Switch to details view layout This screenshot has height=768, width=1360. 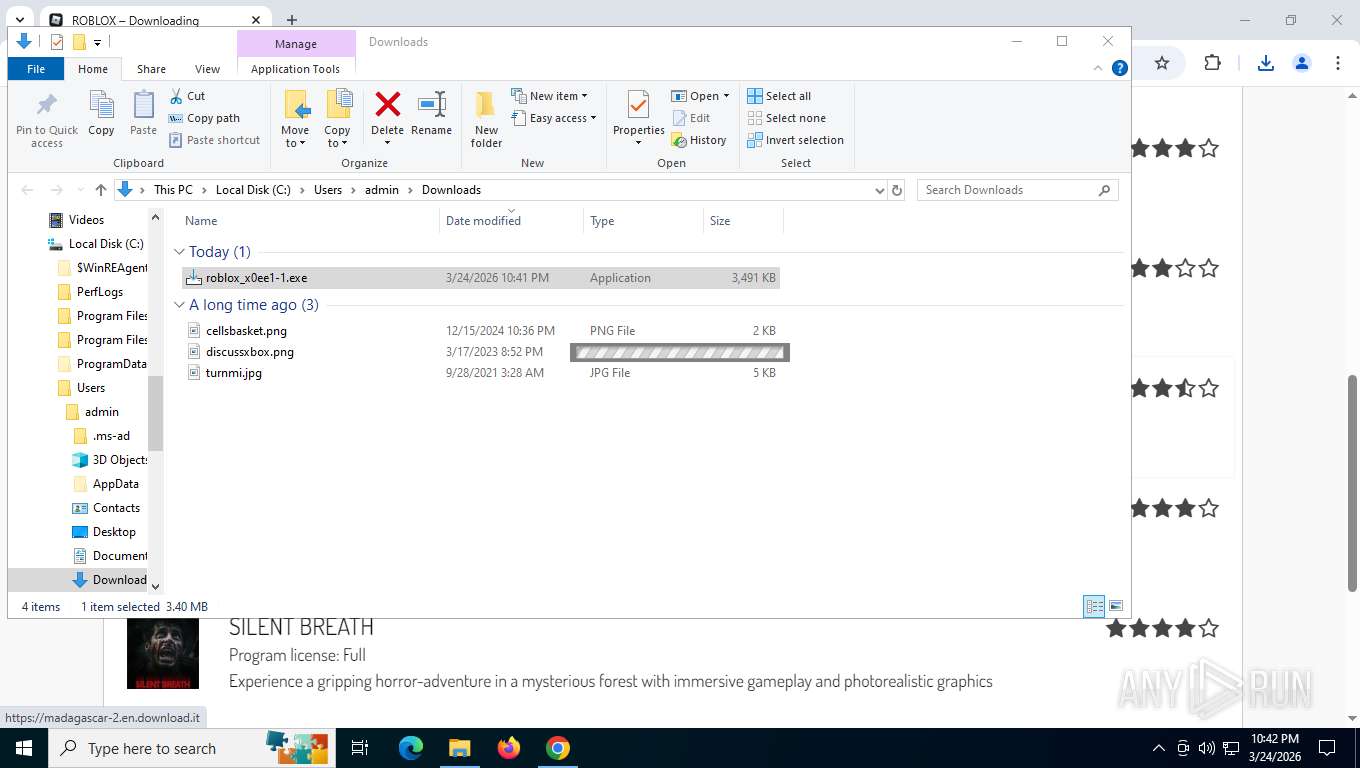tap(1095, 606)
